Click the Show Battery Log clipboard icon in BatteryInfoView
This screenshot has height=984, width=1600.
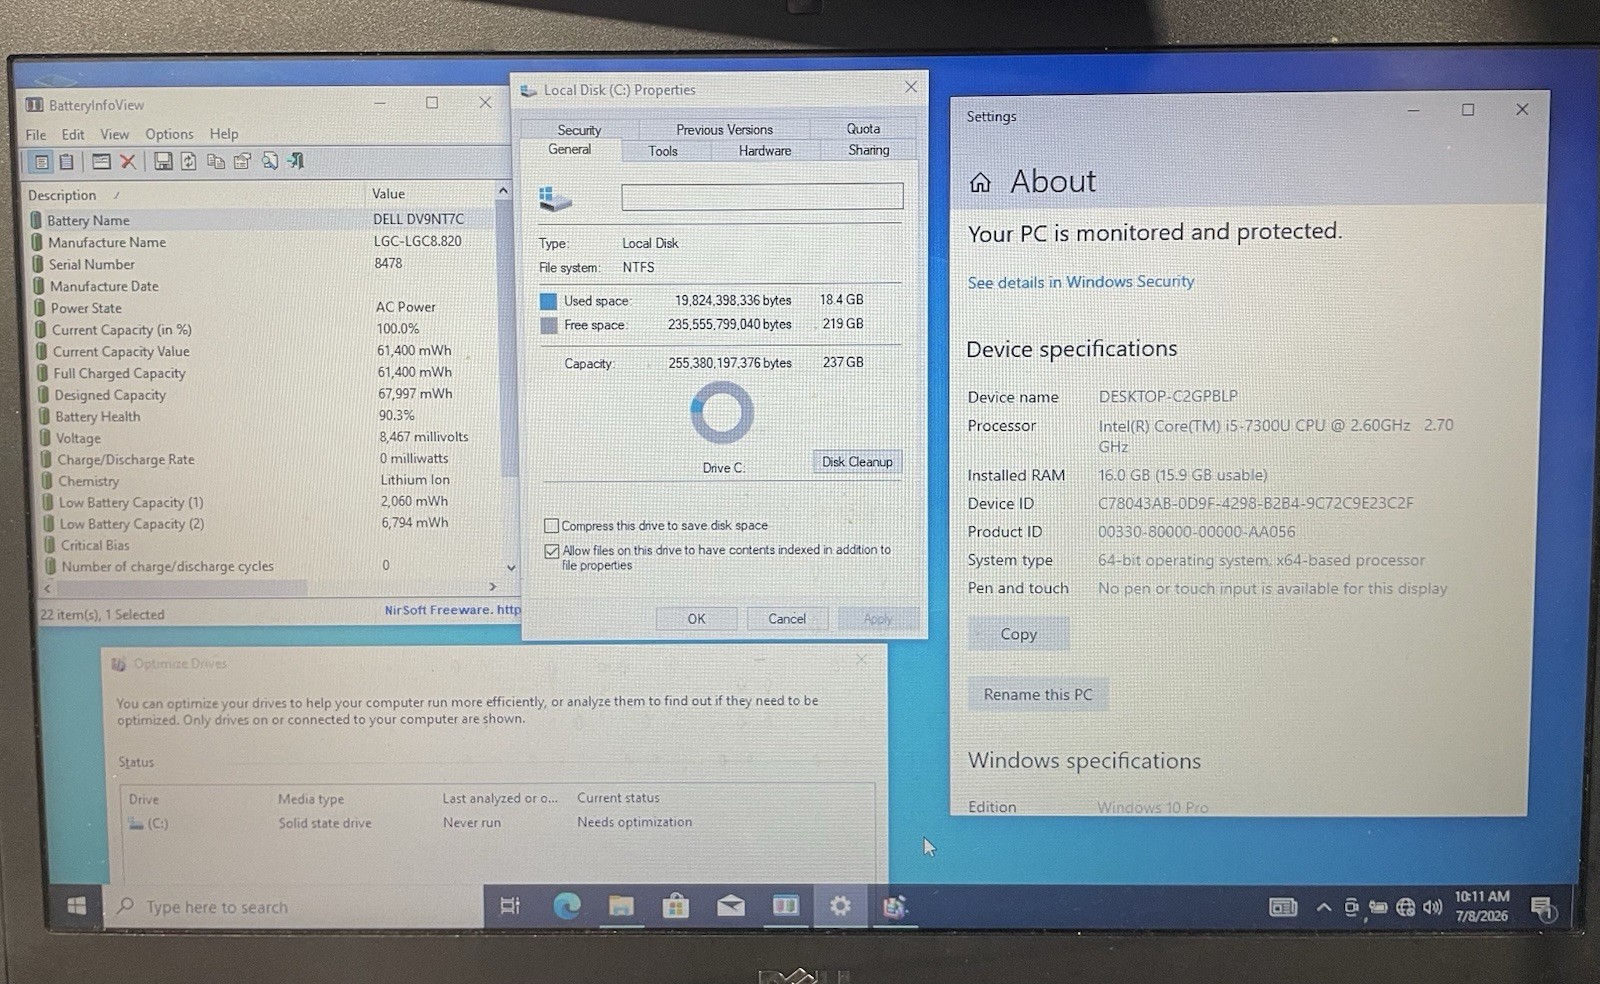pyautogui.click(x=67, y=161)
